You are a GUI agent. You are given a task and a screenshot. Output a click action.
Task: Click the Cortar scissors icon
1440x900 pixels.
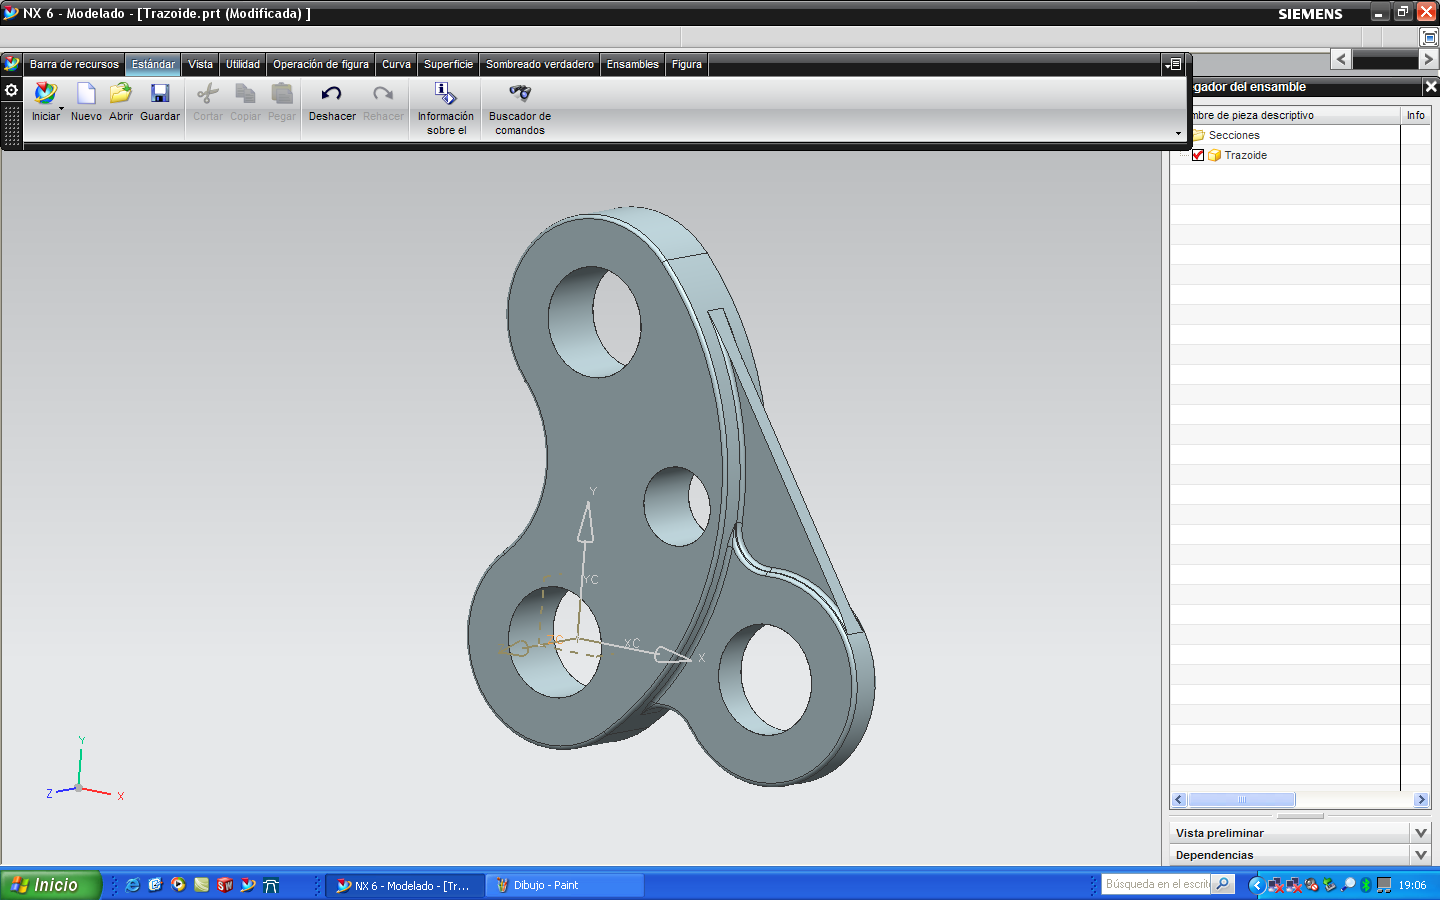tap(208, 94)
